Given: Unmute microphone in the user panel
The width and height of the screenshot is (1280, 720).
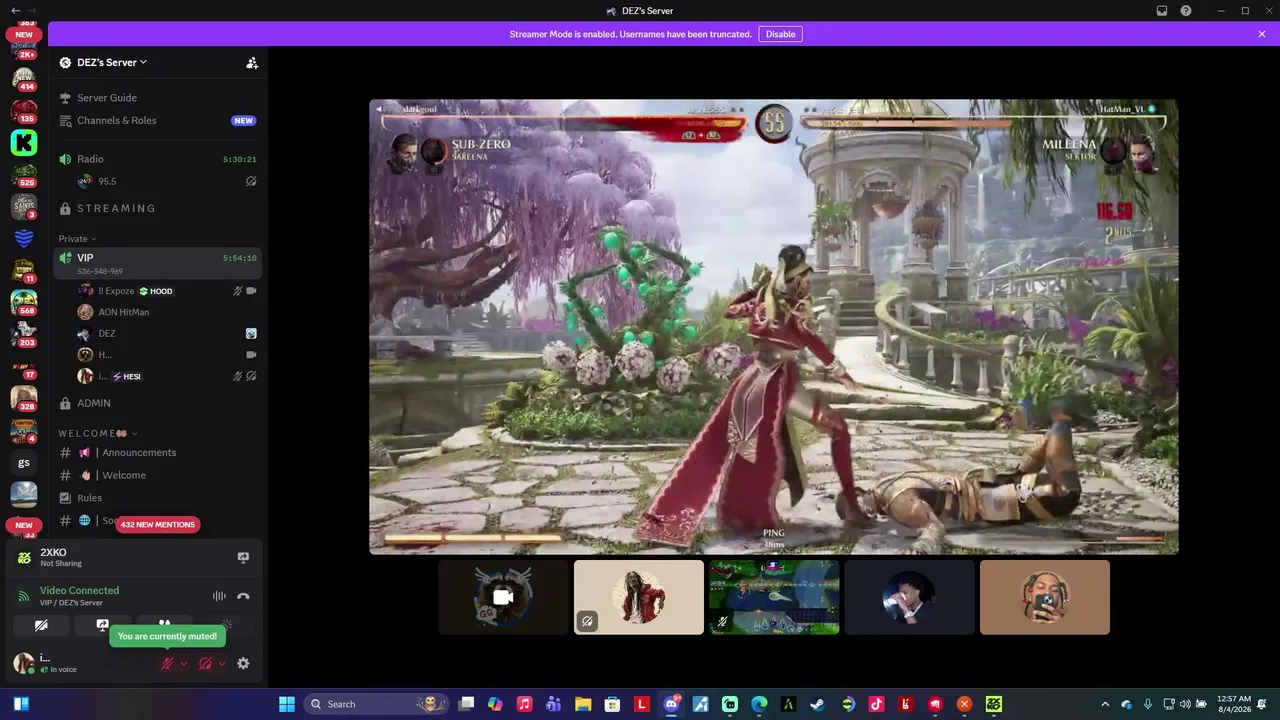Looking at the screenshot, I should tap(167, 663).
